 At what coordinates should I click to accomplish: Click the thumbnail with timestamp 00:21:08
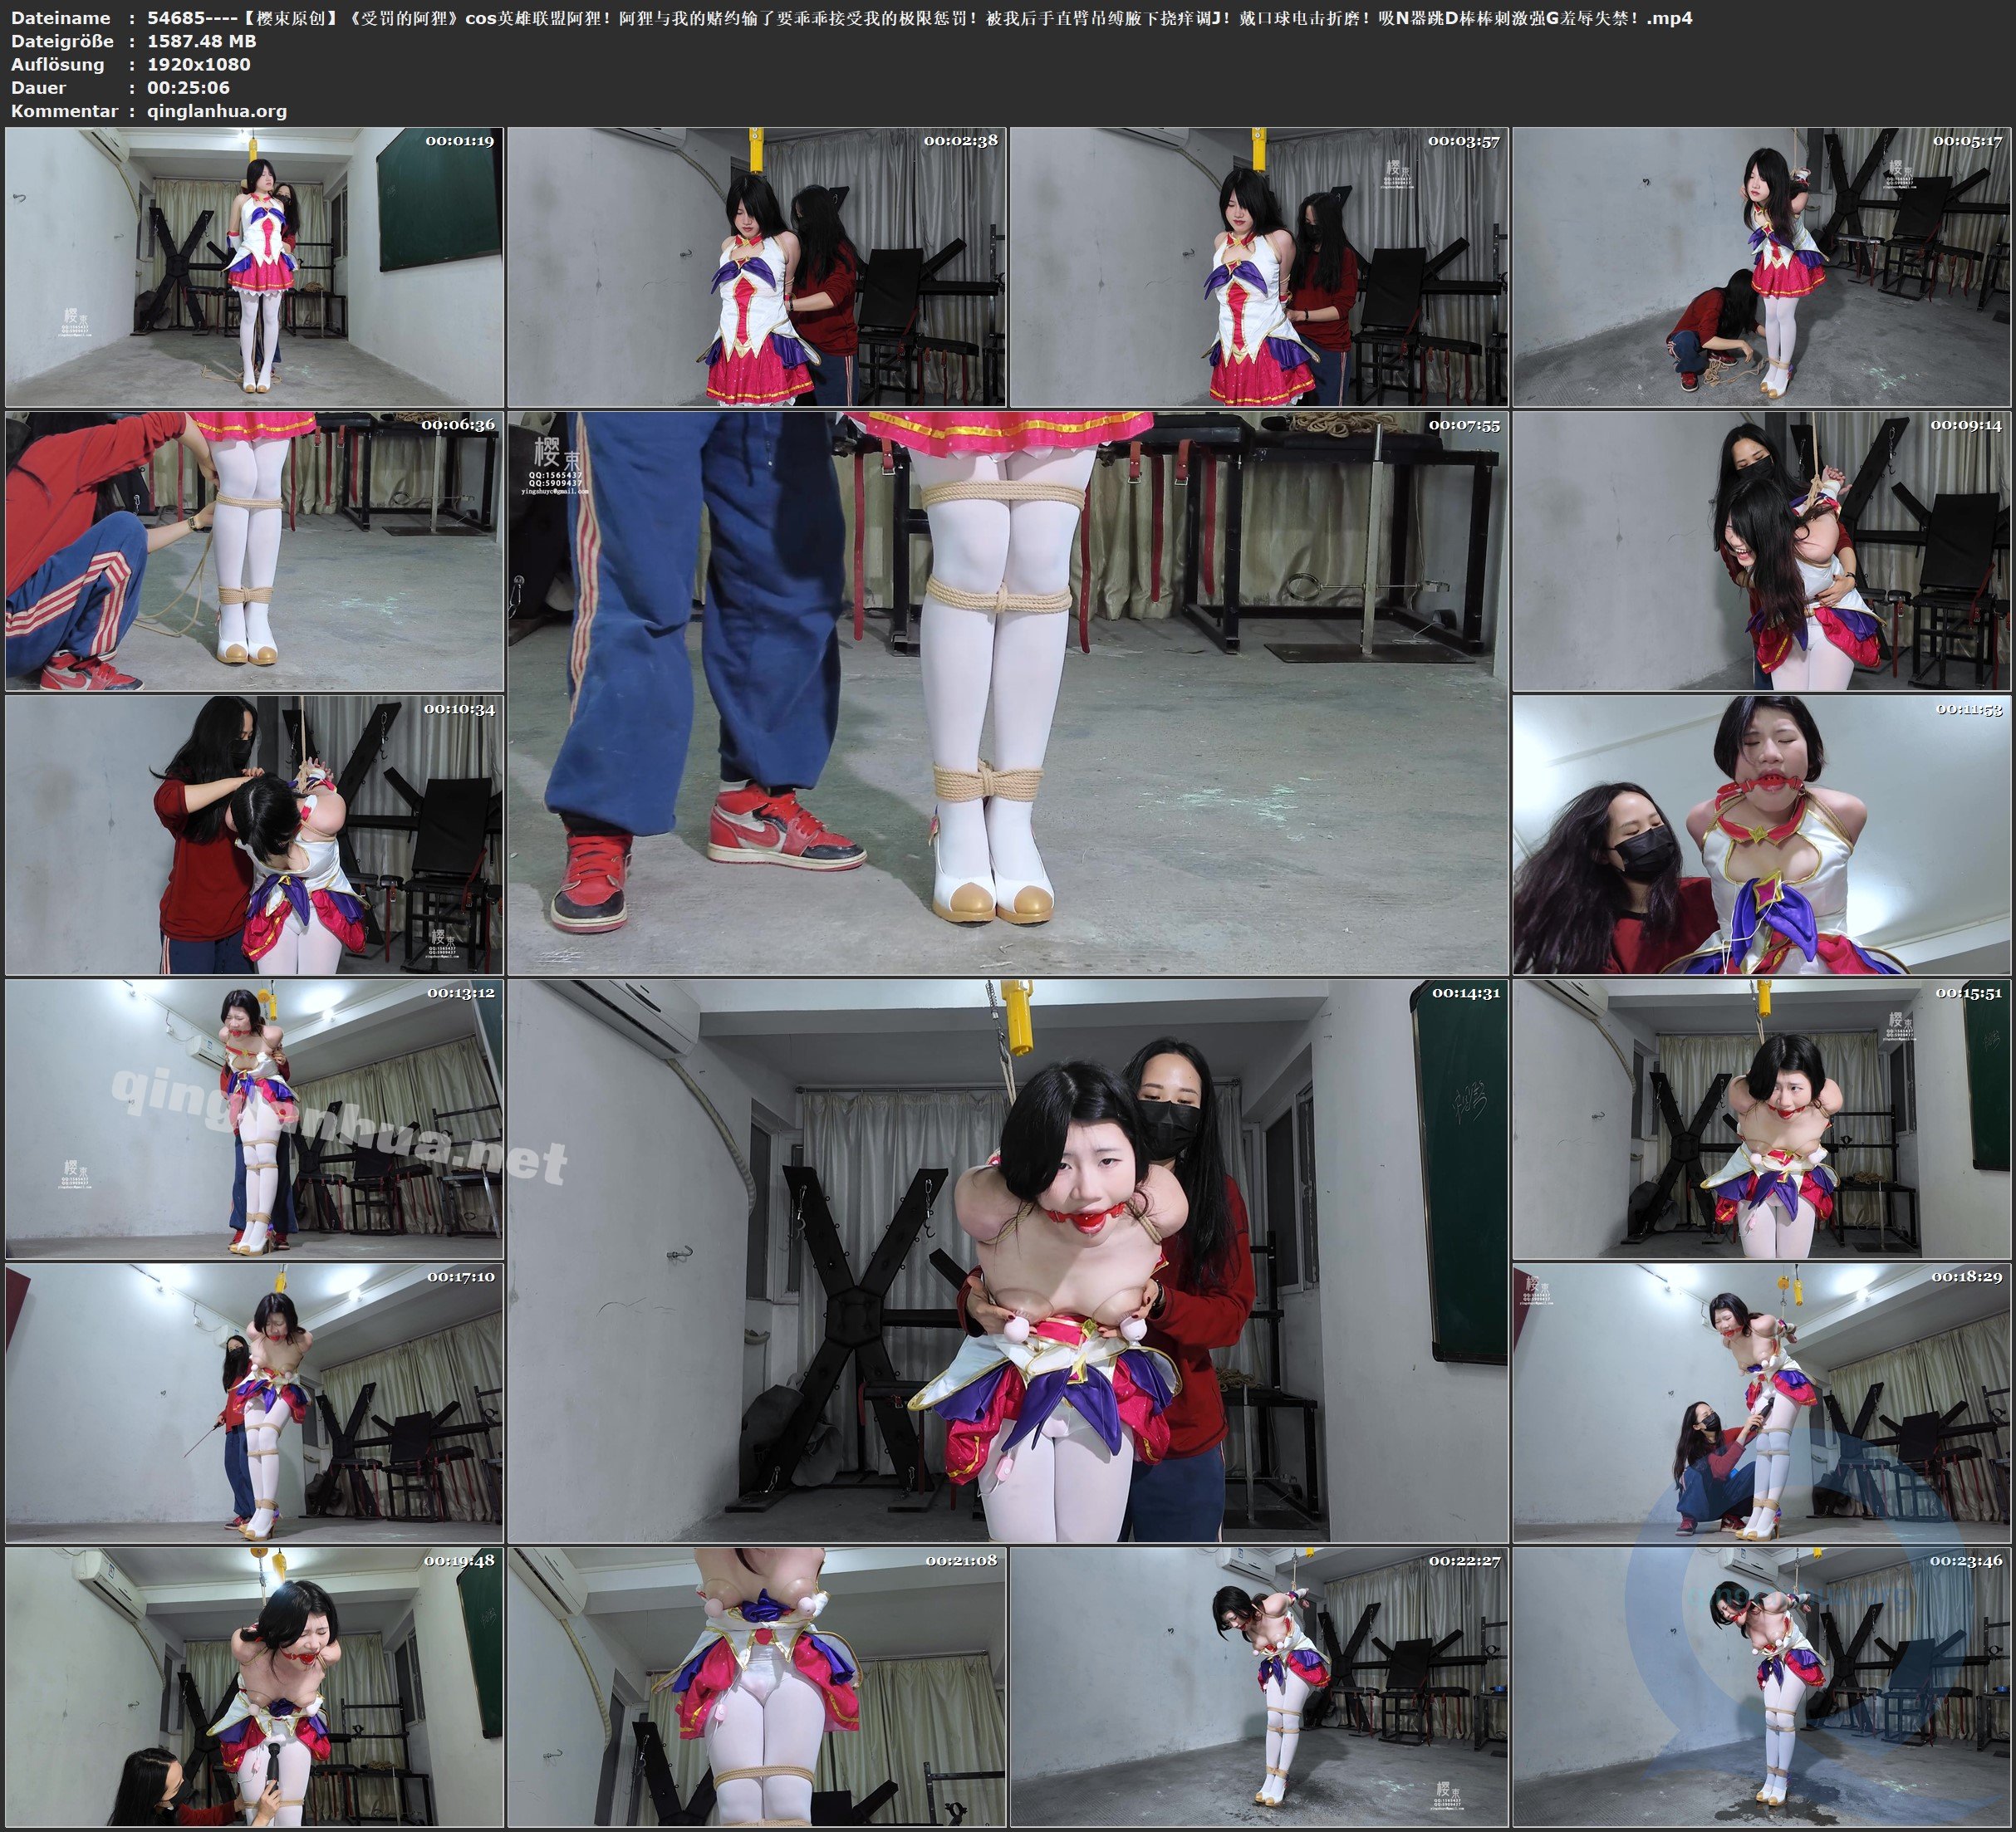757,1687
